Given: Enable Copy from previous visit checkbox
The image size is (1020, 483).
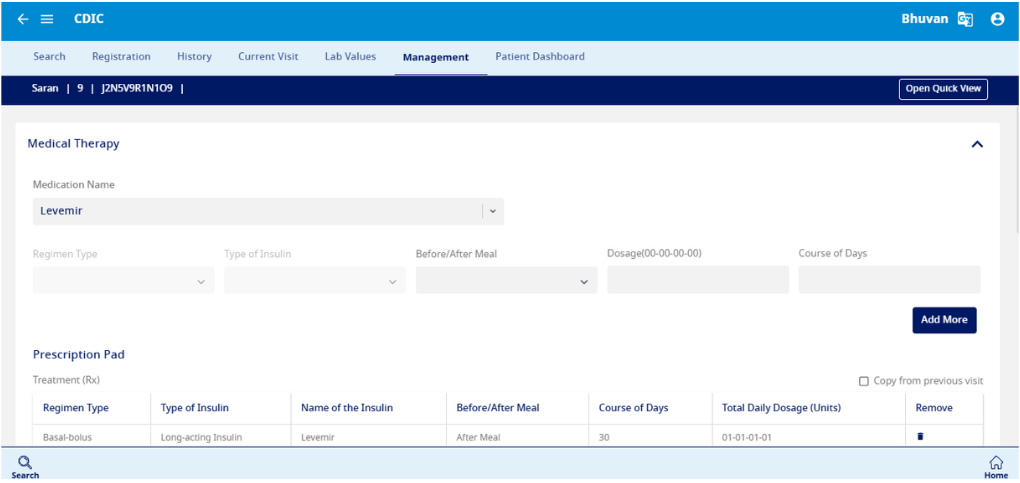Looking at the screenshot, I should pyautogui.click(x=864, y=381).
